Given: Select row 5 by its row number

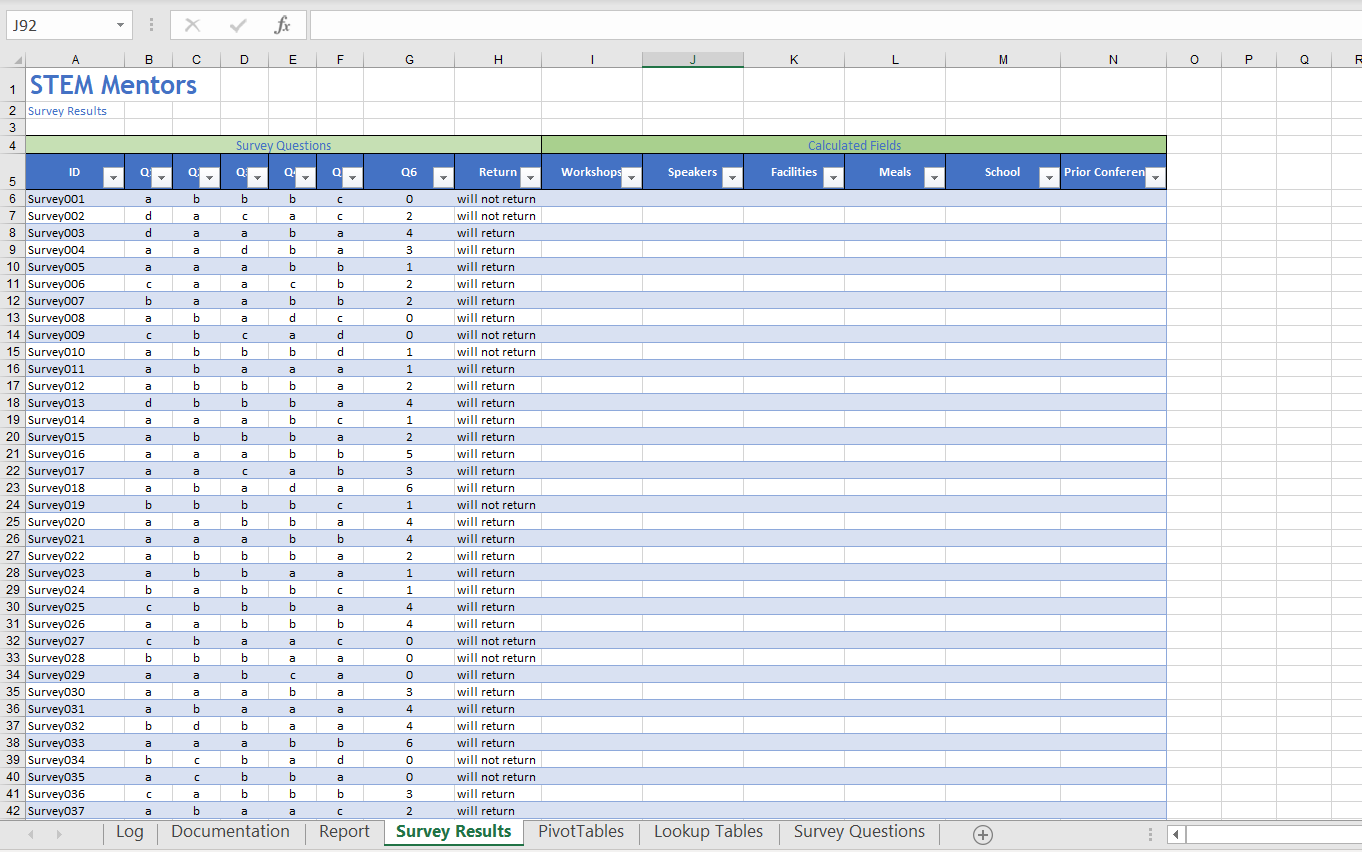Looking at the screenshot, I should click(x=12, y=172).
